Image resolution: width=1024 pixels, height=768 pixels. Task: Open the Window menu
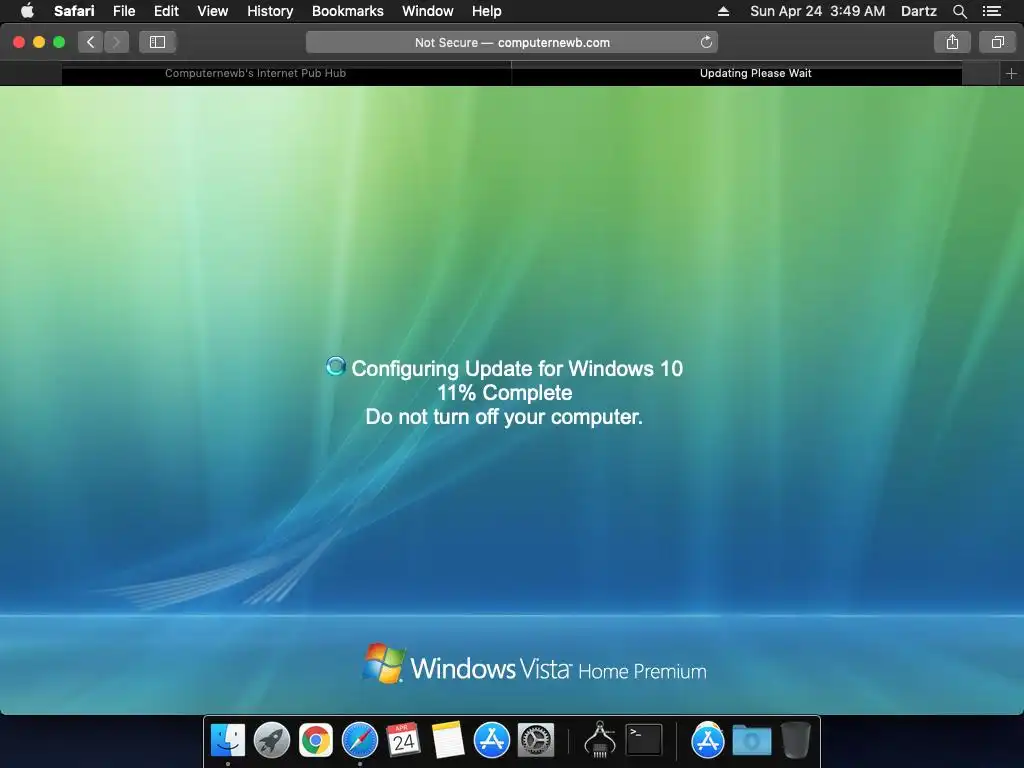428,11
